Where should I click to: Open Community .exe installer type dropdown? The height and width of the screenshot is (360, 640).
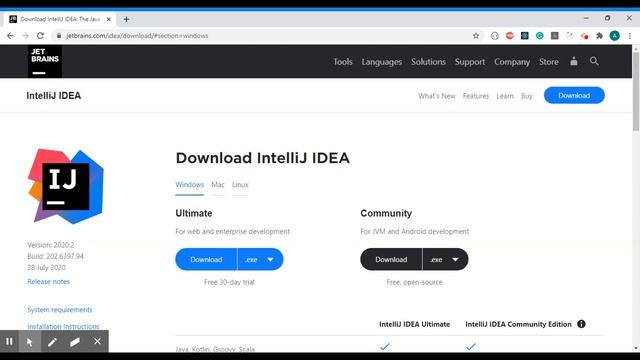(x=445, y=260)
